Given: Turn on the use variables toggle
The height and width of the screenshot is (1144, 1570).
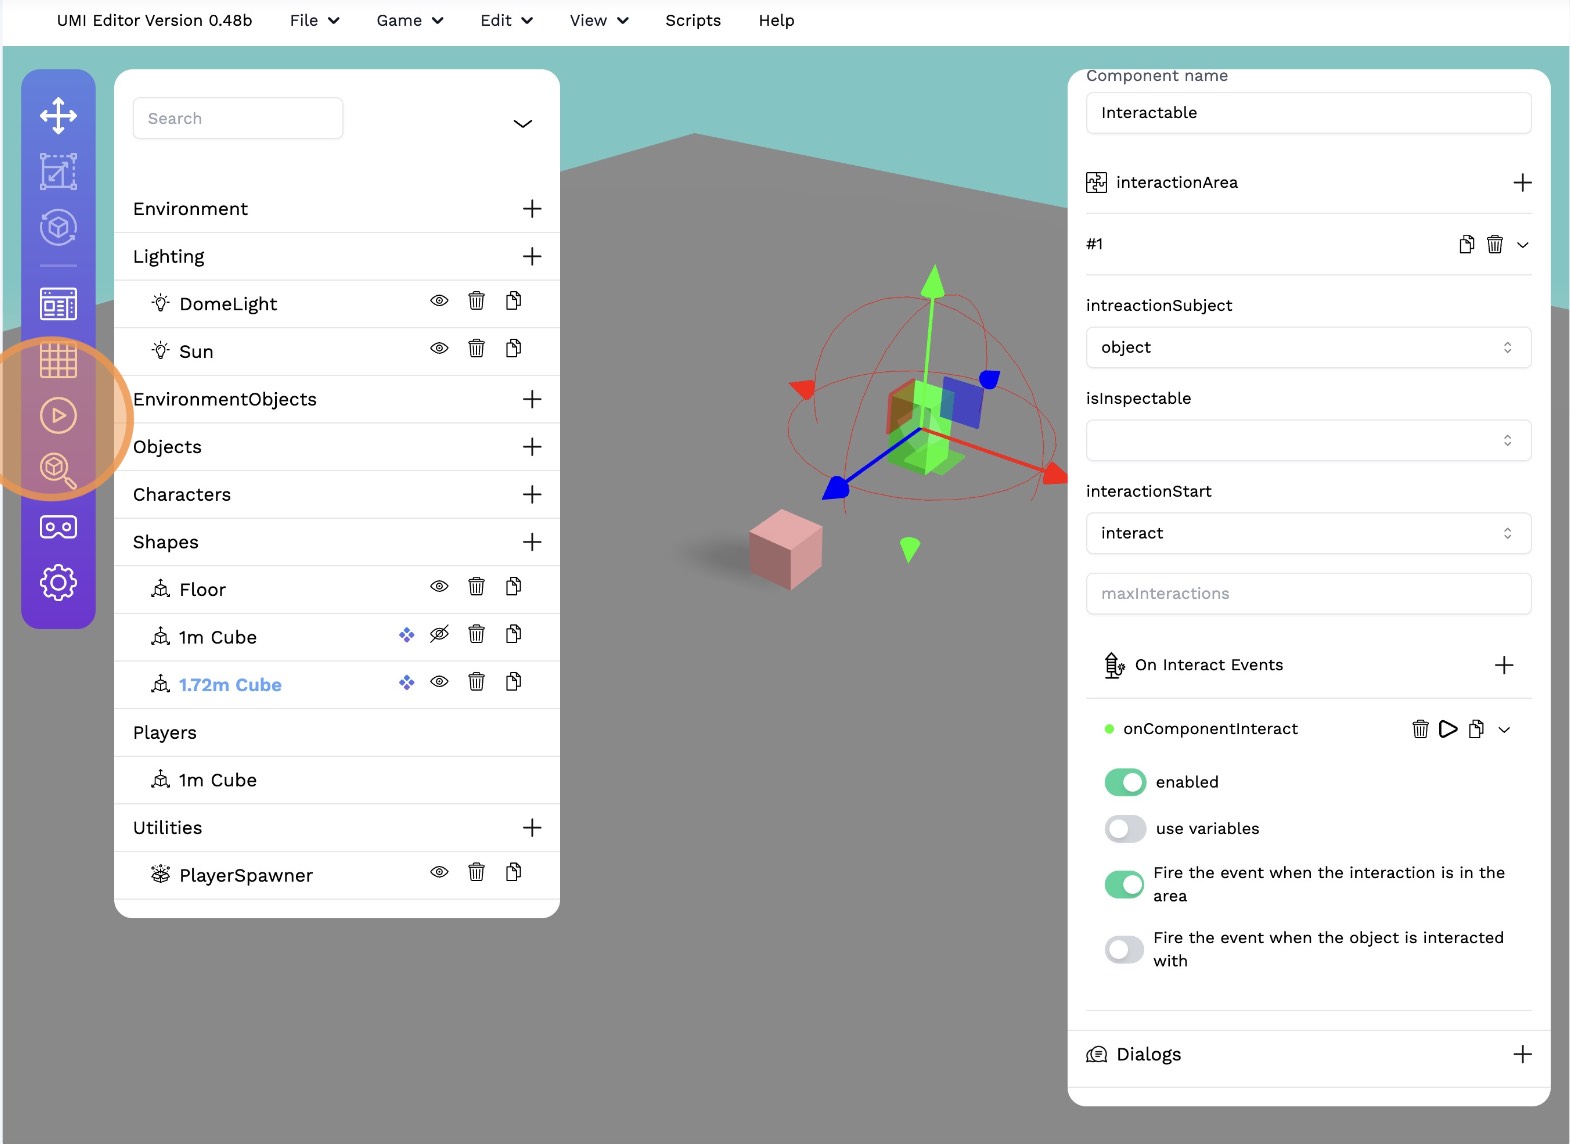Looking at the screenshot, I should [1125, 829].
